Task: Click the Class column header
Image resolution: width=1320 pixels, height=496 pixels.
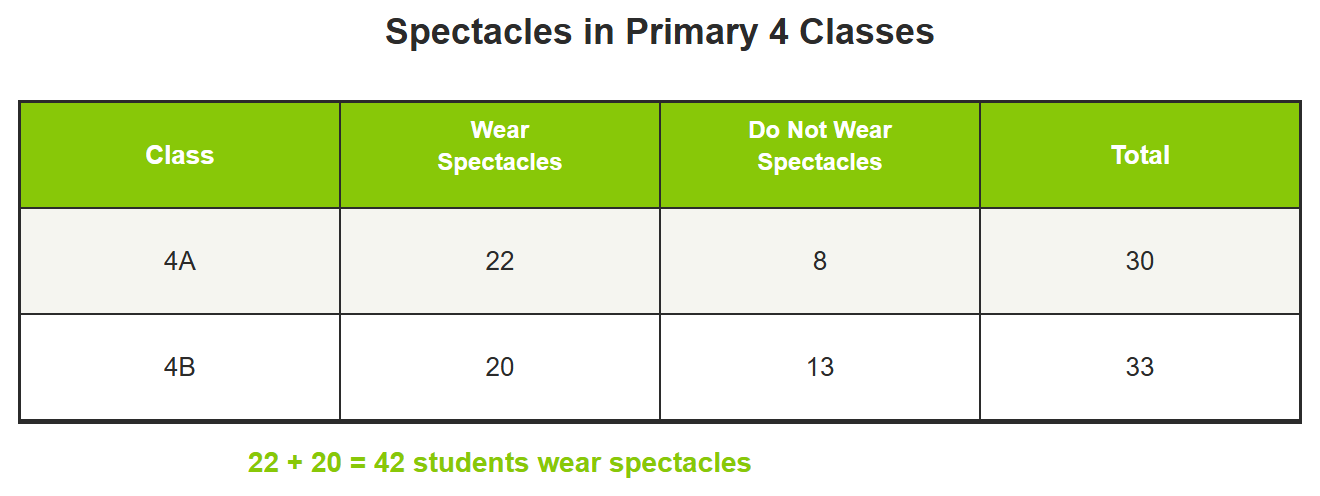Action: [x=180, y=155]
